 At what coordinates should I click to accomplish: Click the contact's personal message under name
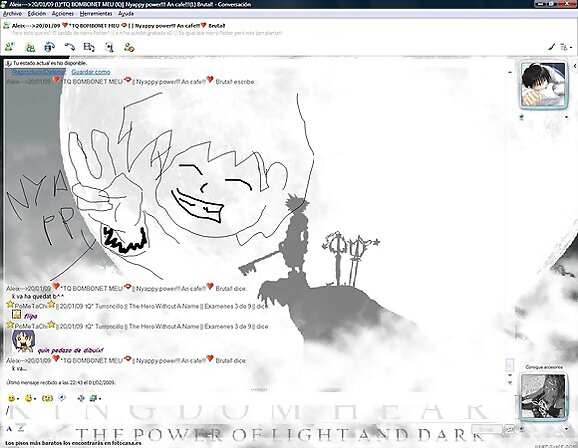tap(147, 33)
